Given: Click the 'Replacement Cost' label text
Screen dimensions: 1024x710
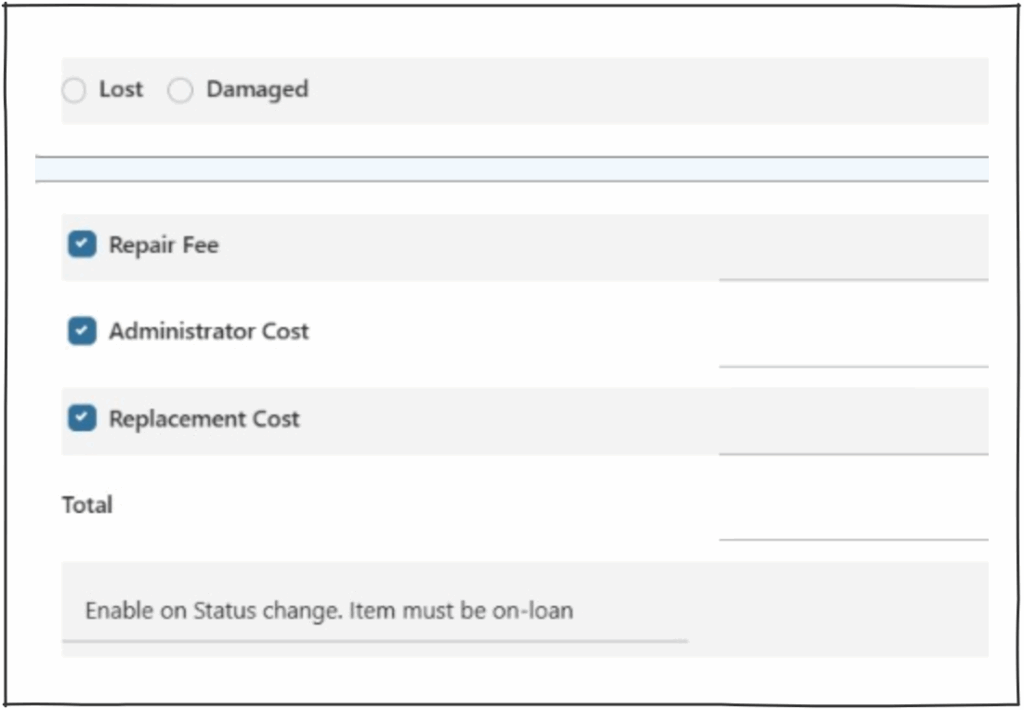Looking at the screenshot, I should click(x=204, y=419).
